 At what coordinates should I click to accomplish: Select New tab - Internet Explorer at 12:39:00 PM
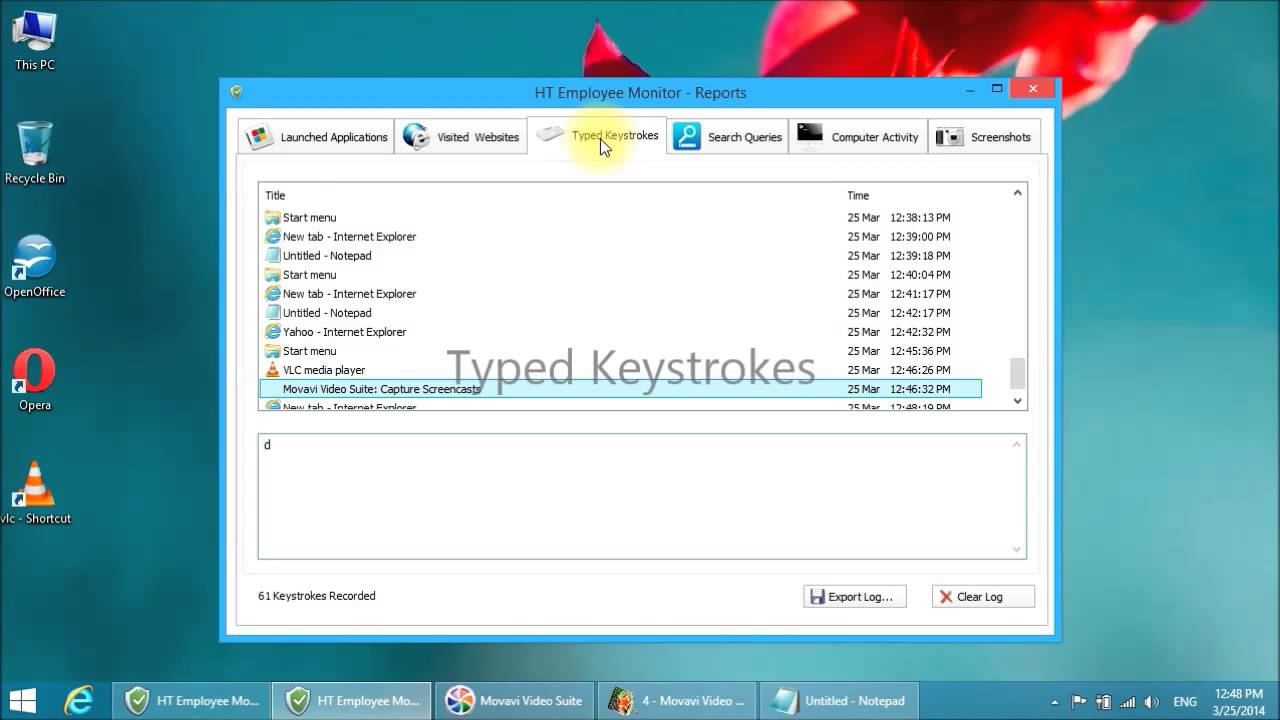[620, 236]
